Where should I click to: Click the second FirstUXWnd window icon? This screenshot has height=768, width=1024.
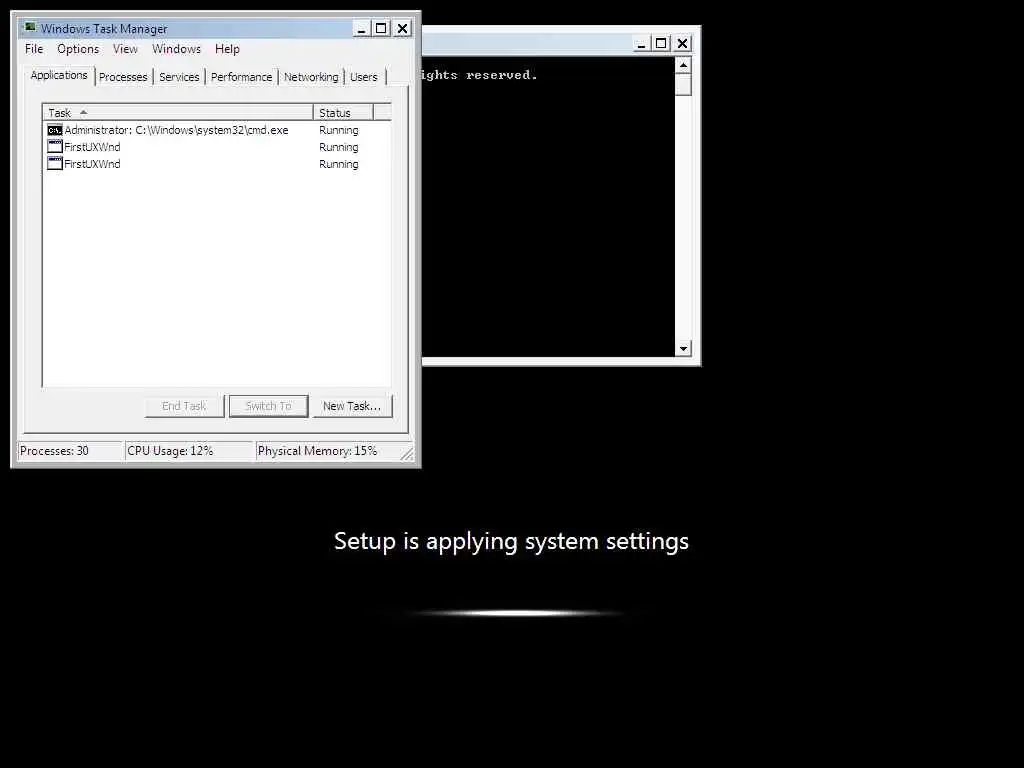[x=55, y=163]
